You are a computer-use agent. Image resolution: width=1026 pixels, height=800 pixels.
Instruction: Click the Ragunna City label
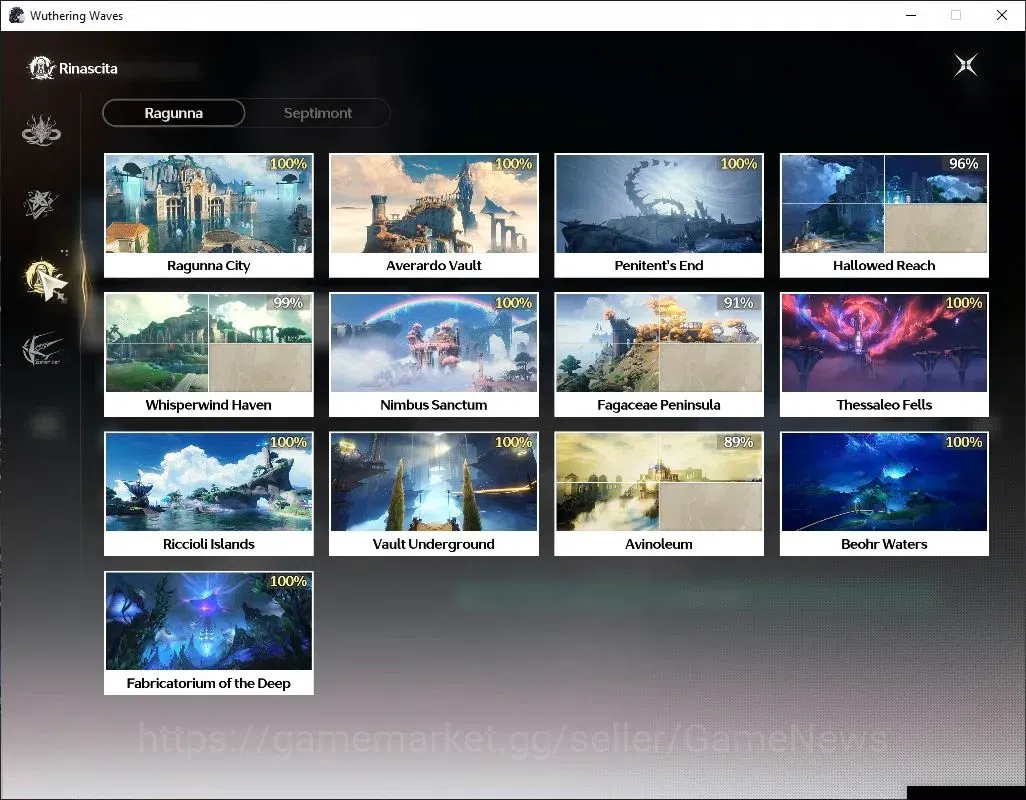(209, 266)
